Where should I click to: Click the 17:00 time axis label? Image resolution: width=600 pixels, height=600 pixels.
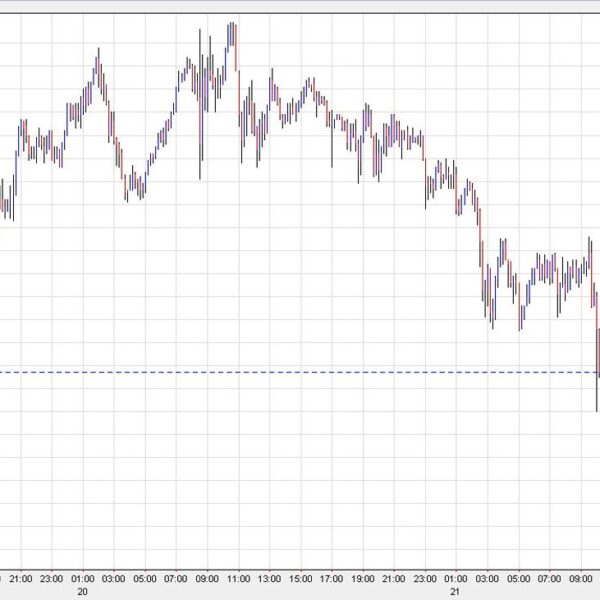point(332,579)
